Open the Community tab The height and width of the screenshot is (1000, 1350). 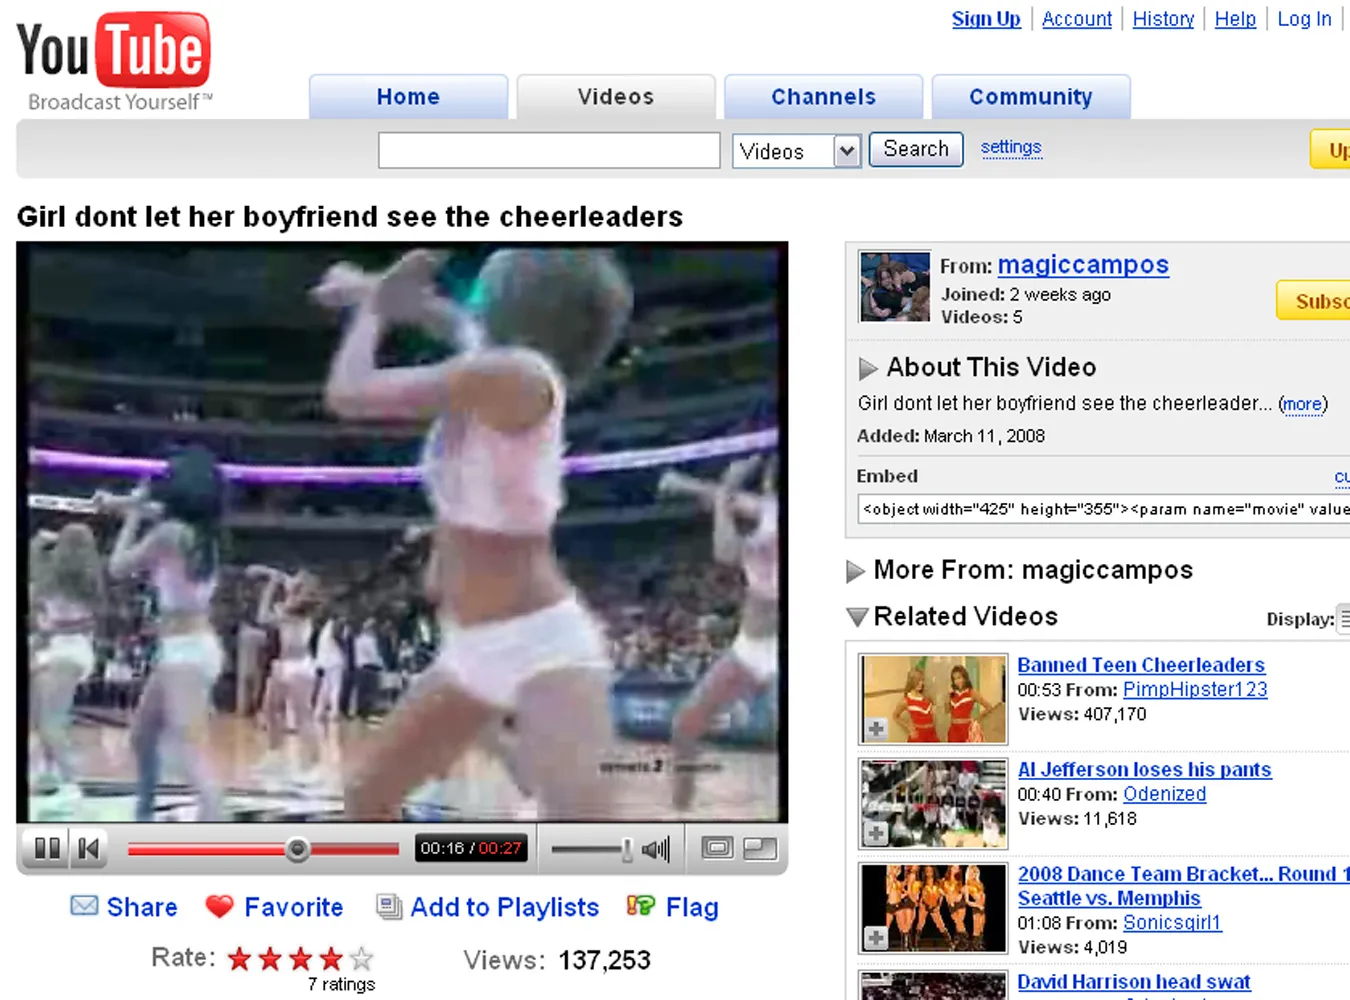(1030, 97)
